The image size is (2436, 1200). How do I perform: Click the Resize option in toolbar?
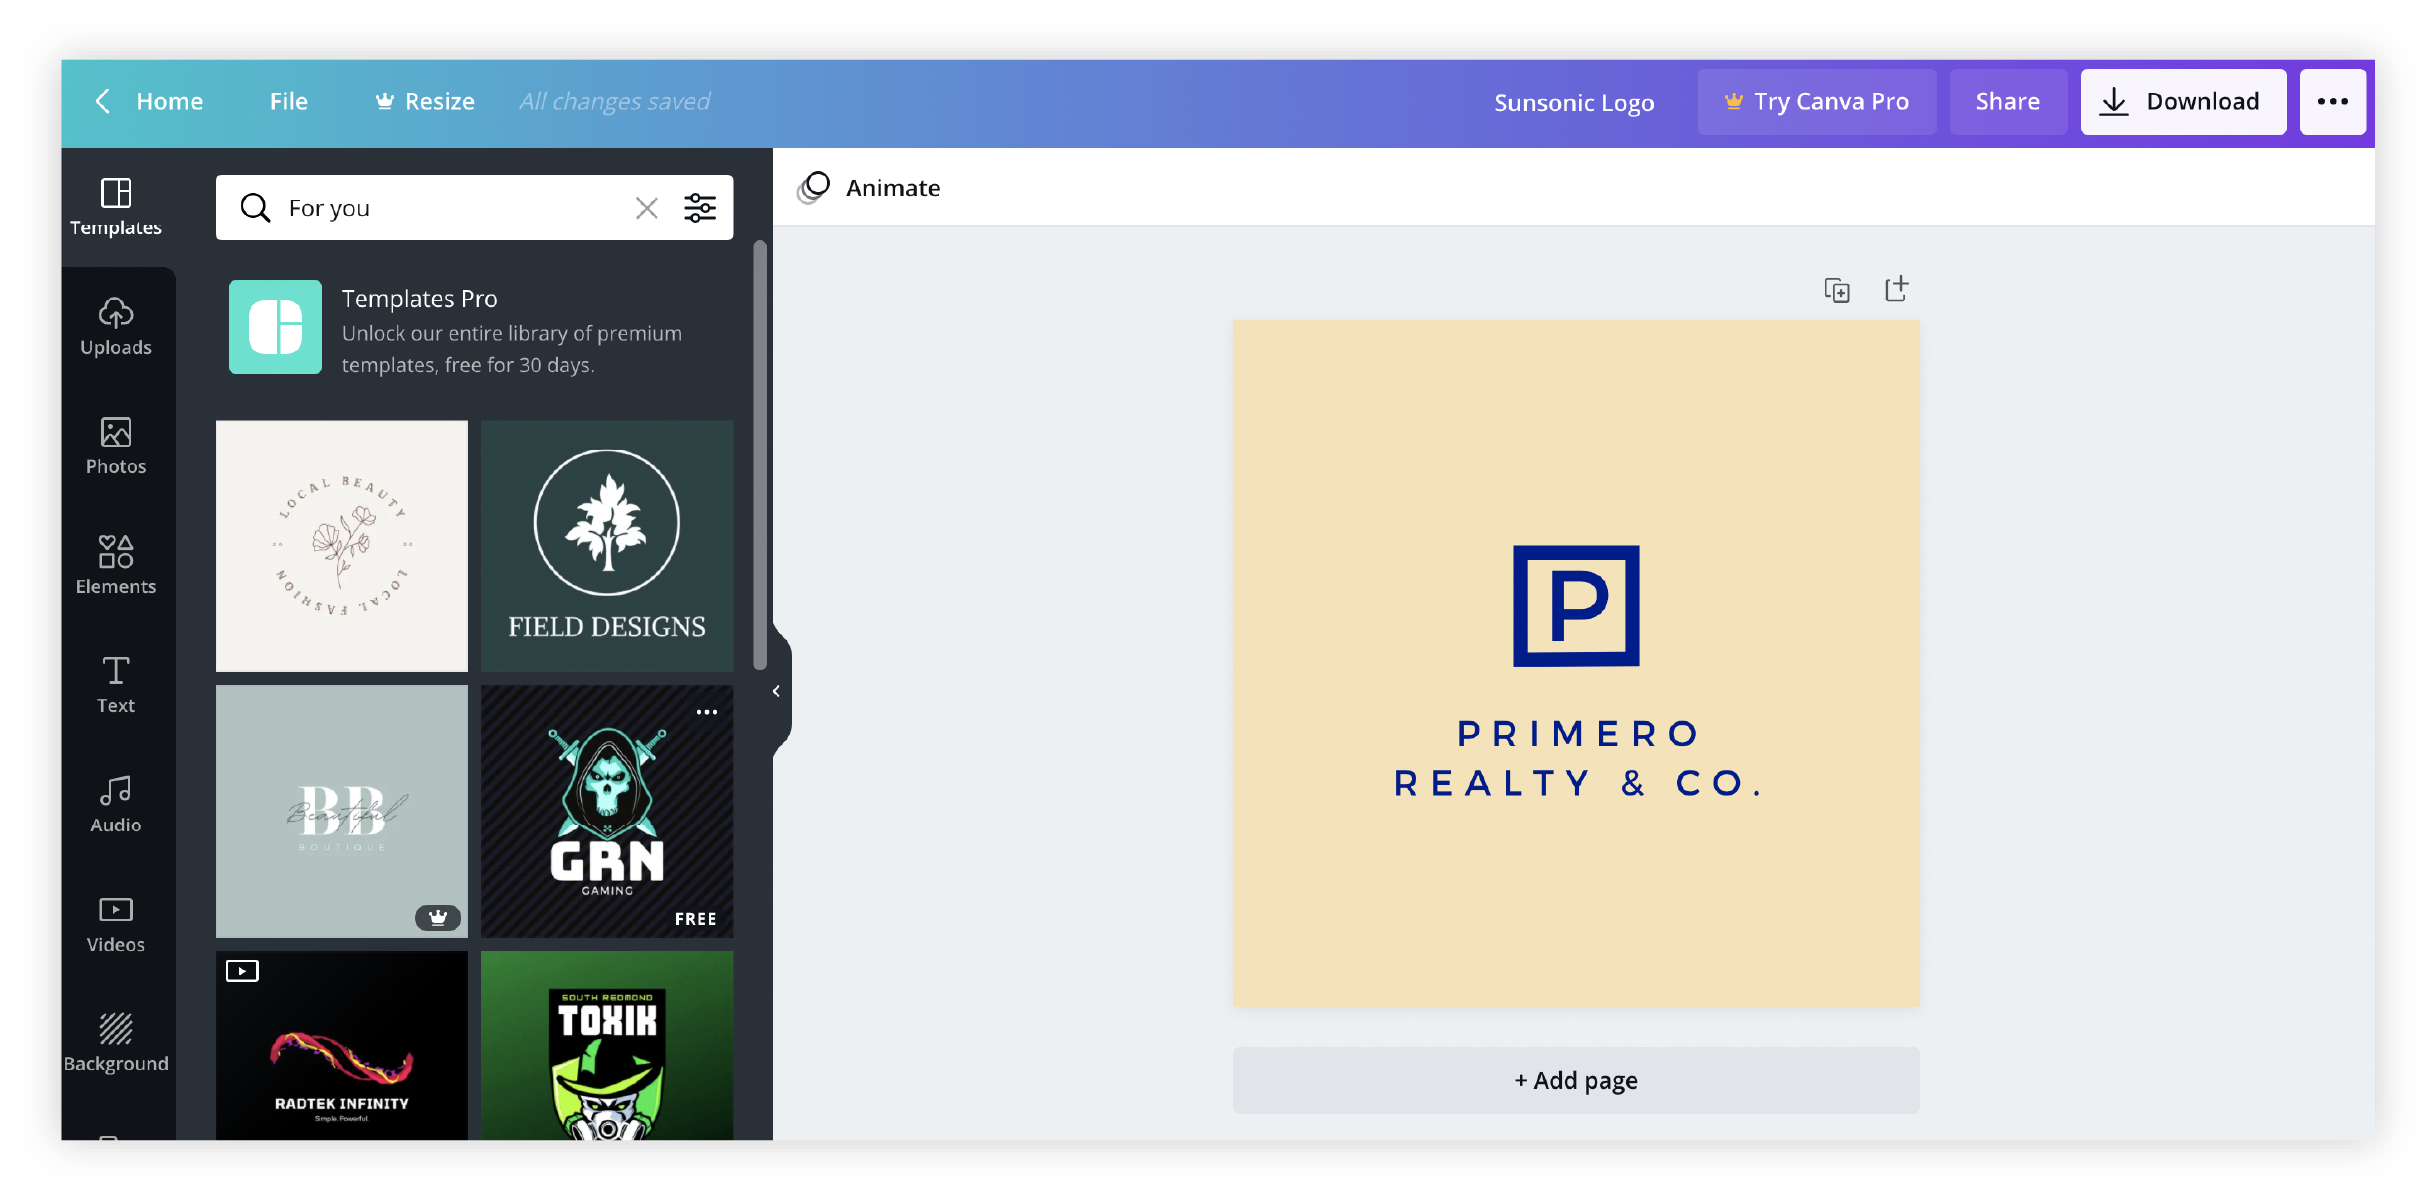point(440,101)
